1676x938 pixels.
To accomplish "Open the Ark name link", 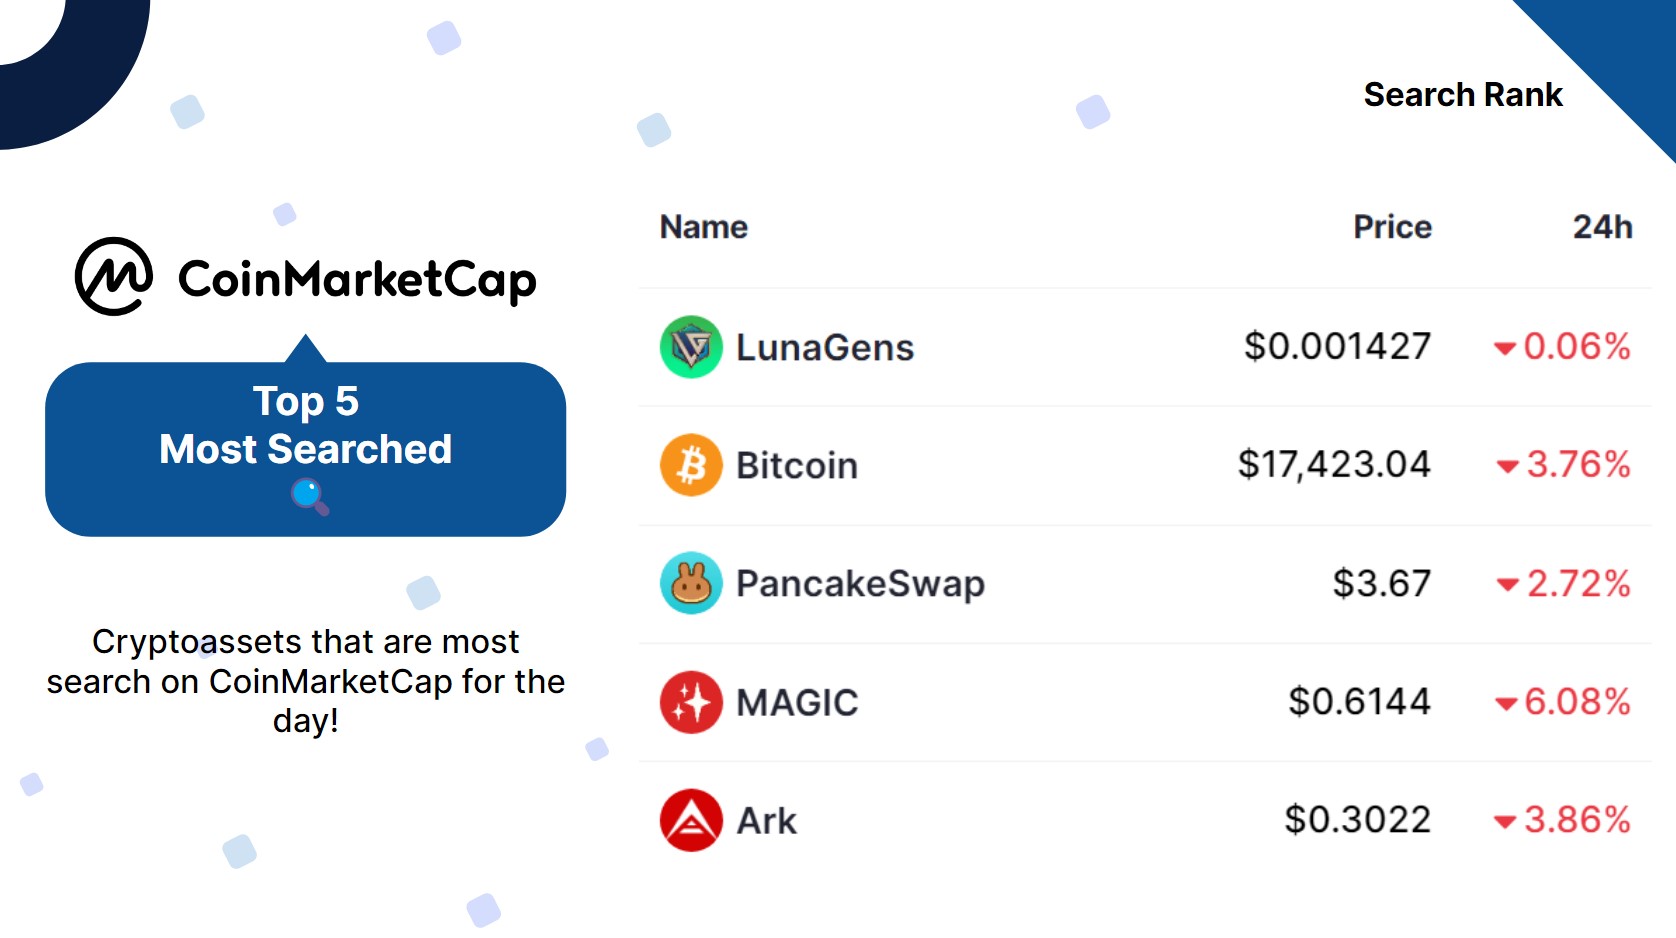I will [x=767, y=821].
